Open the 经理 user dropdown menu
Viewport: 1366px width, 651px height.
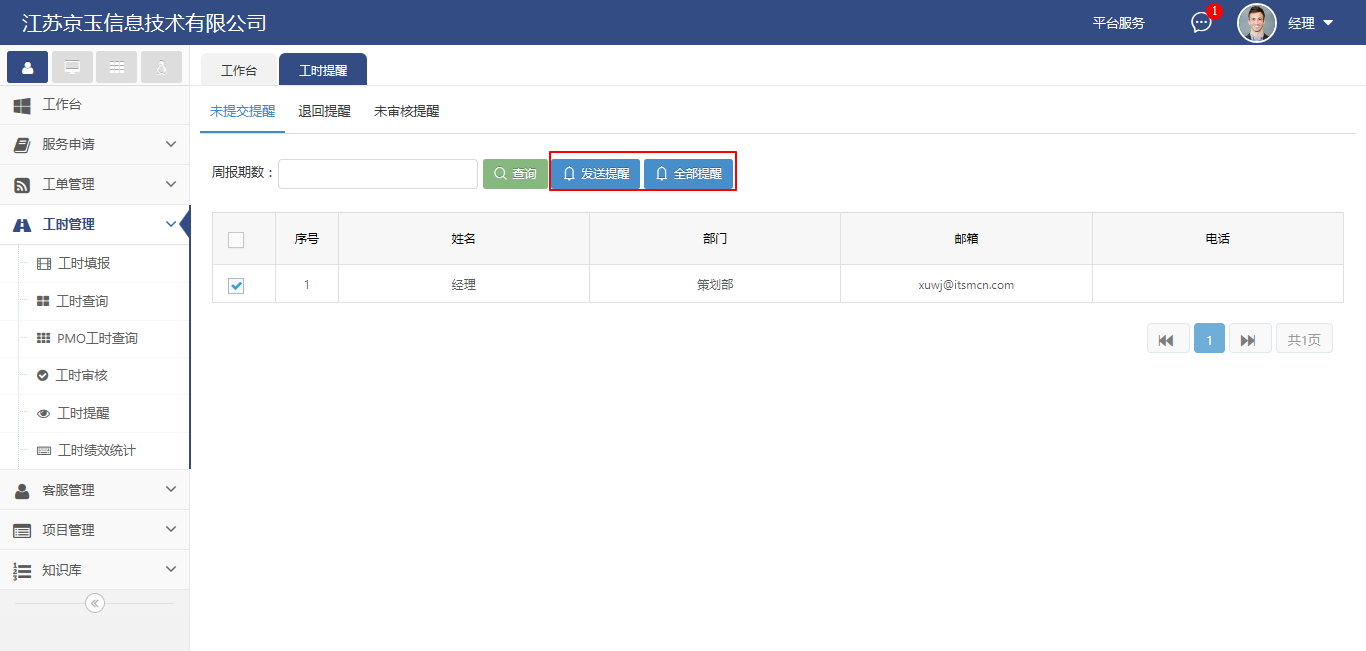[x=1310, y=23]
